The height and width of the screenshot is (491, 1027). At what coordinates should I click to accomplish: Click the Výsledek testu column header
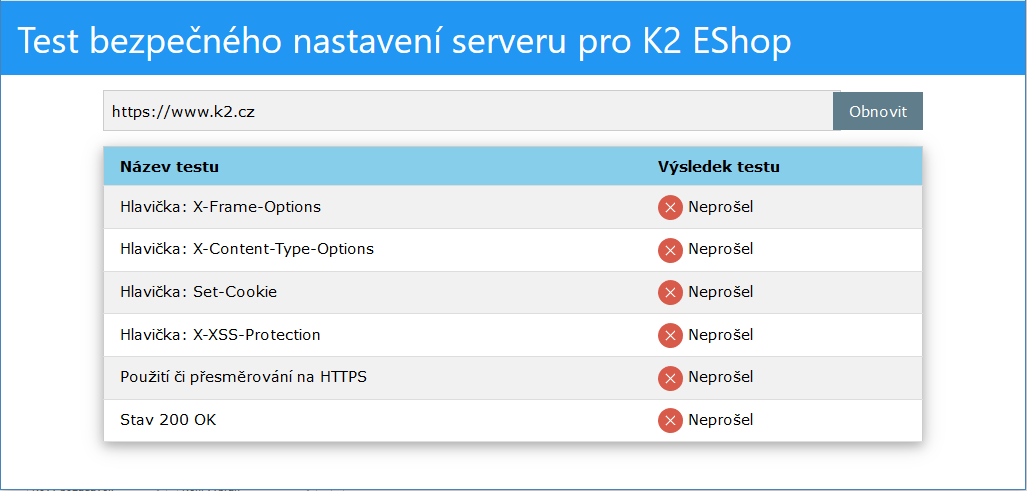719,167
